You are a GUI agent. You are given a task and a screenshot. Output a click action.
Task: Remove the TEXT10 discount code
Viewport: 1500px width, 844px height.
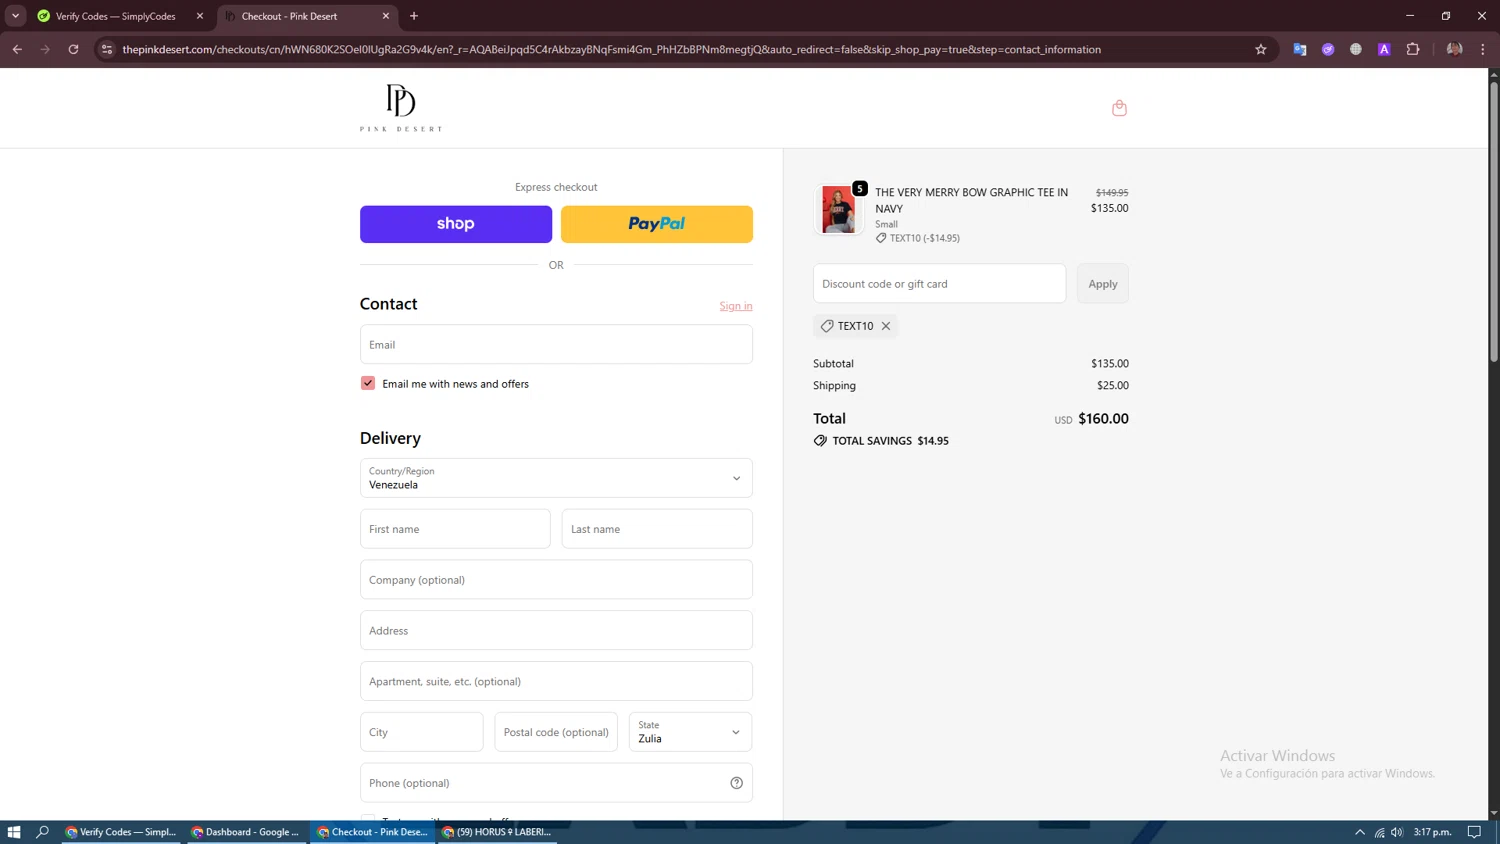(x=886, y=326)
